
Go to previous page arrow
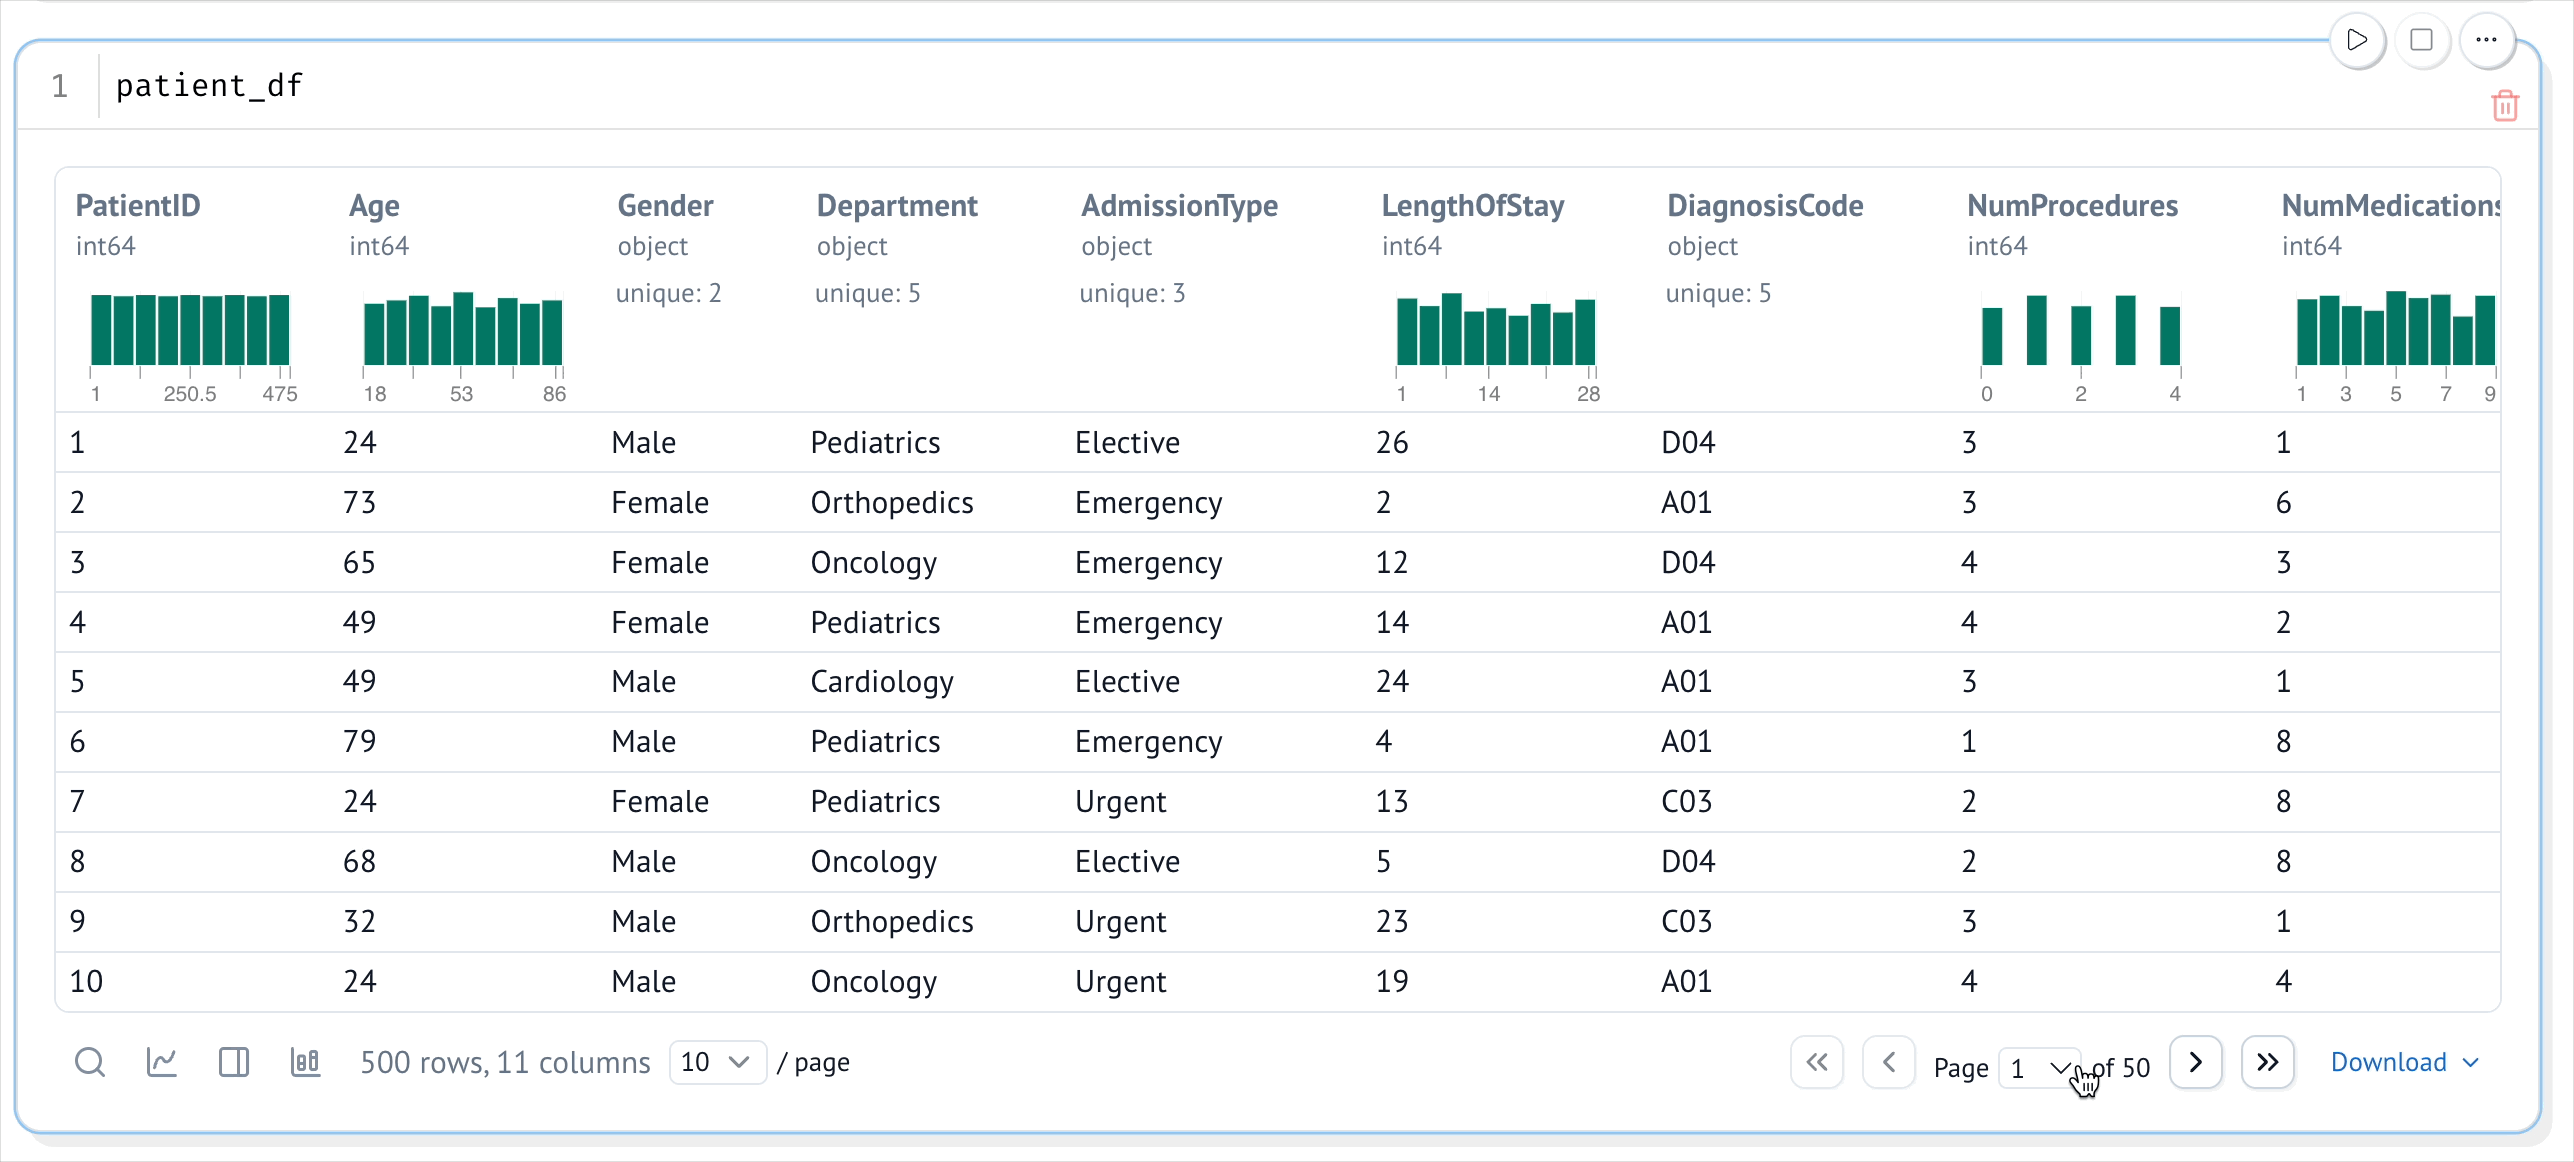(x=1888, y=1062)
